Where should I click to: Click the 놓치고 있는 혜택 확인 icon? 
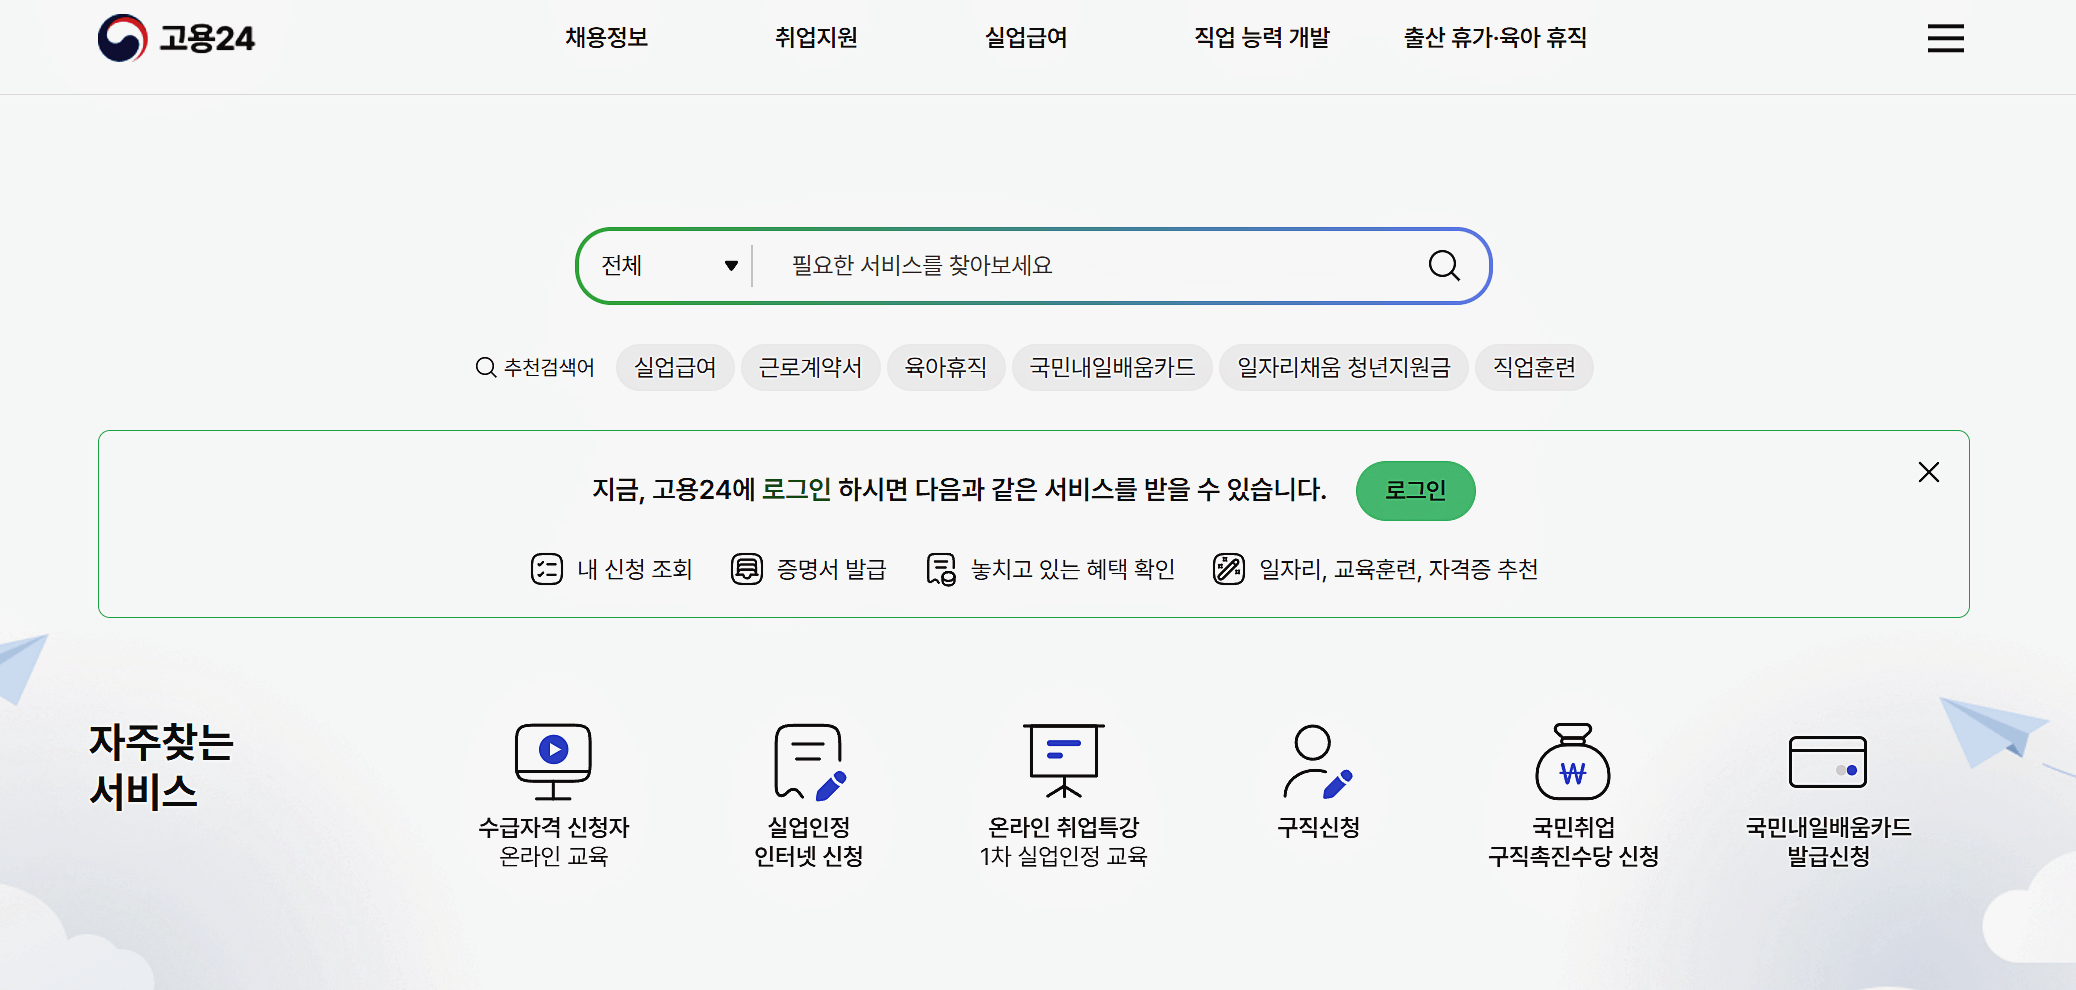[941, 569]
